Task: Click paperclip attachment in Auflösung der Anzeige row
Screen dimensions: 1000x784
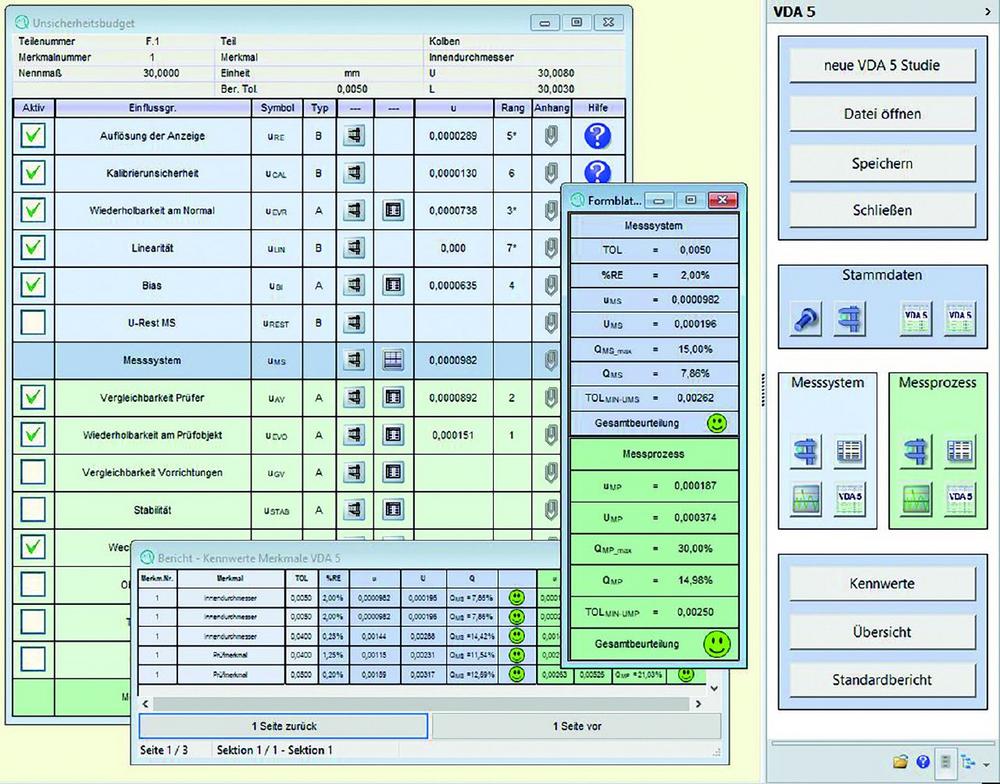Action: 551,136
